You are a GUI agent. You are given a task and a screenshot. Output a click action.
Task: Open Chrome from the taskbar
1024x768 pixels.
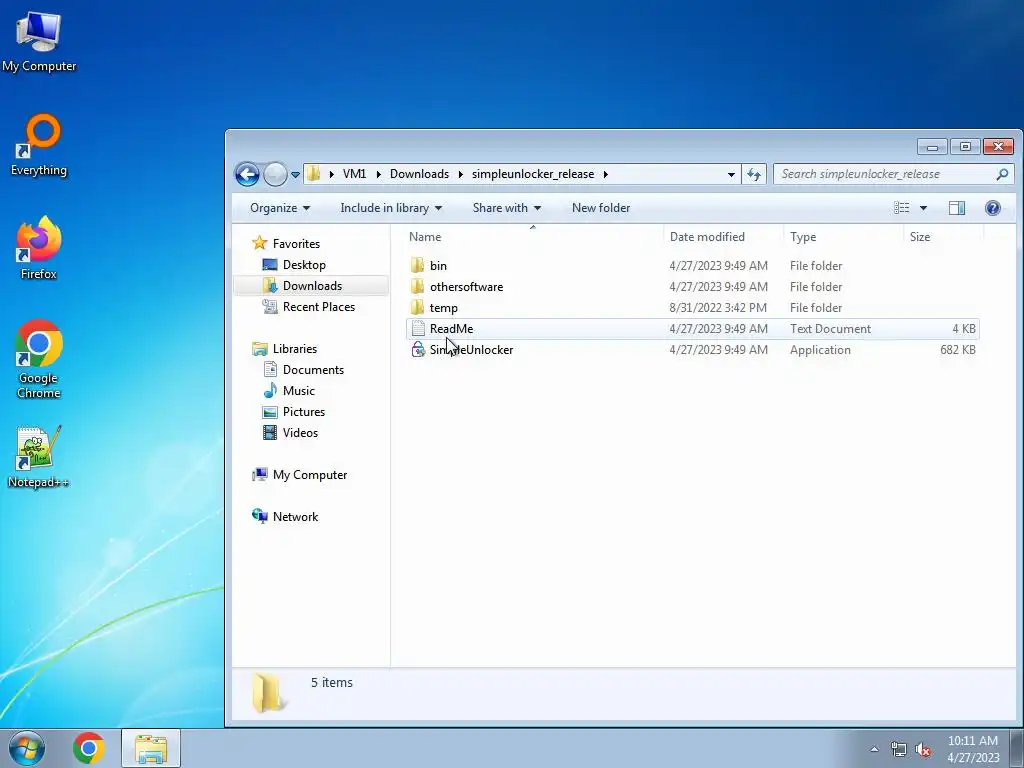click(x=89, y=748)
